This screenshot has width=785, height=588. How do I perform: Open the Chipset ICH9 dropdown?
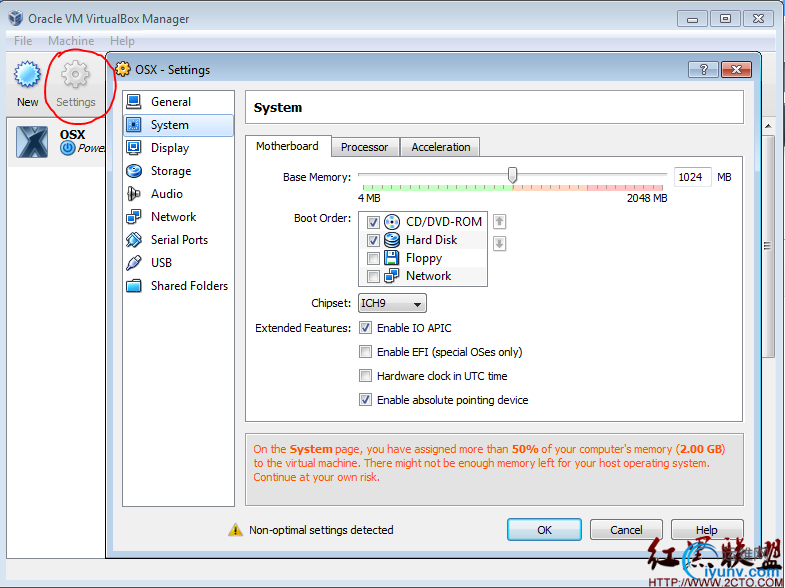click(x=392, y=303)
